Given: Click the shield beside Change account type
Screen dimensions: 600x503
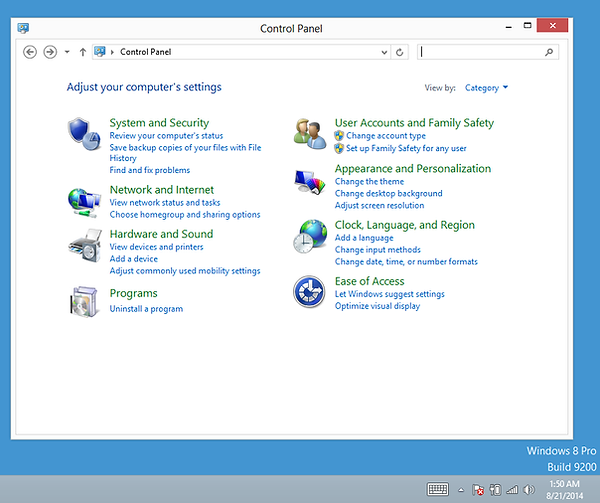Looking at the screenshot, I should 339,136.
